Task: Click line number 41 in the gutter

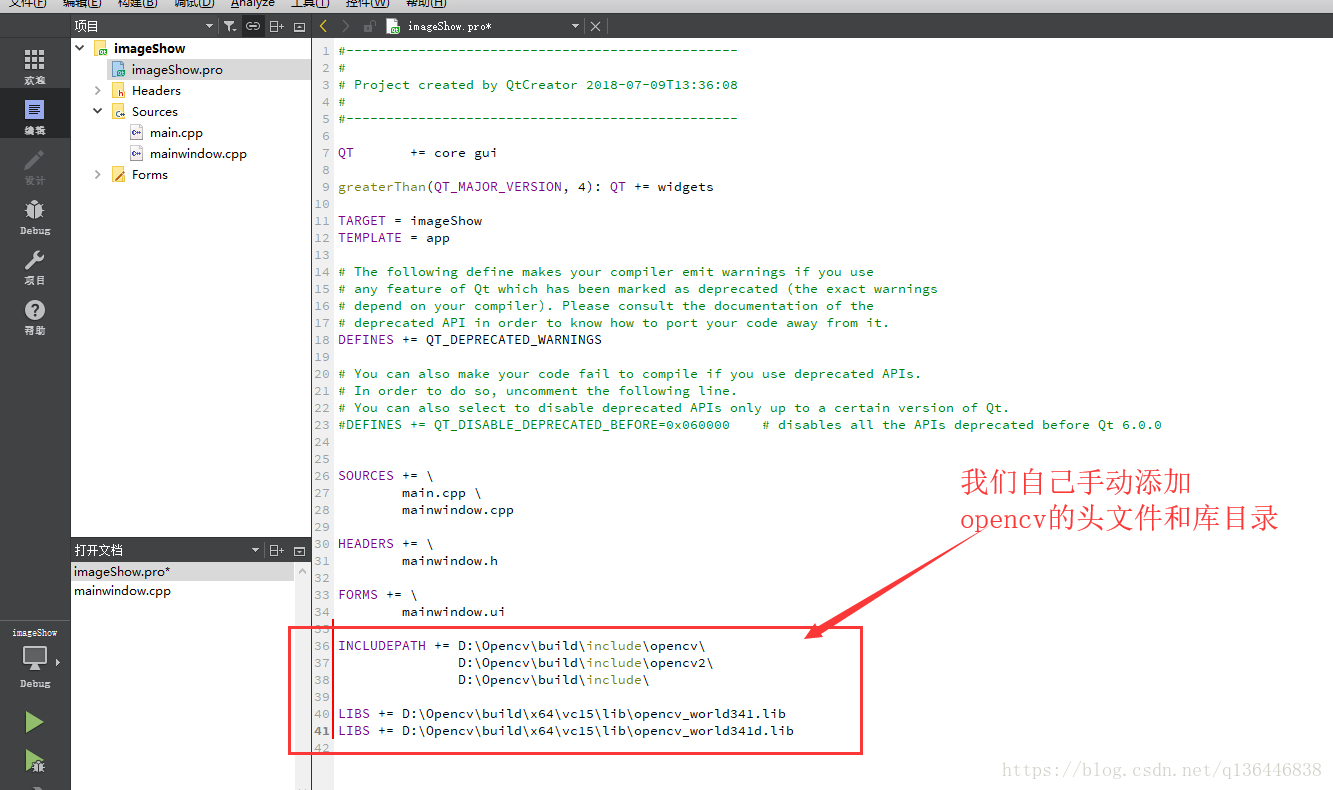Action: point(322,730)
